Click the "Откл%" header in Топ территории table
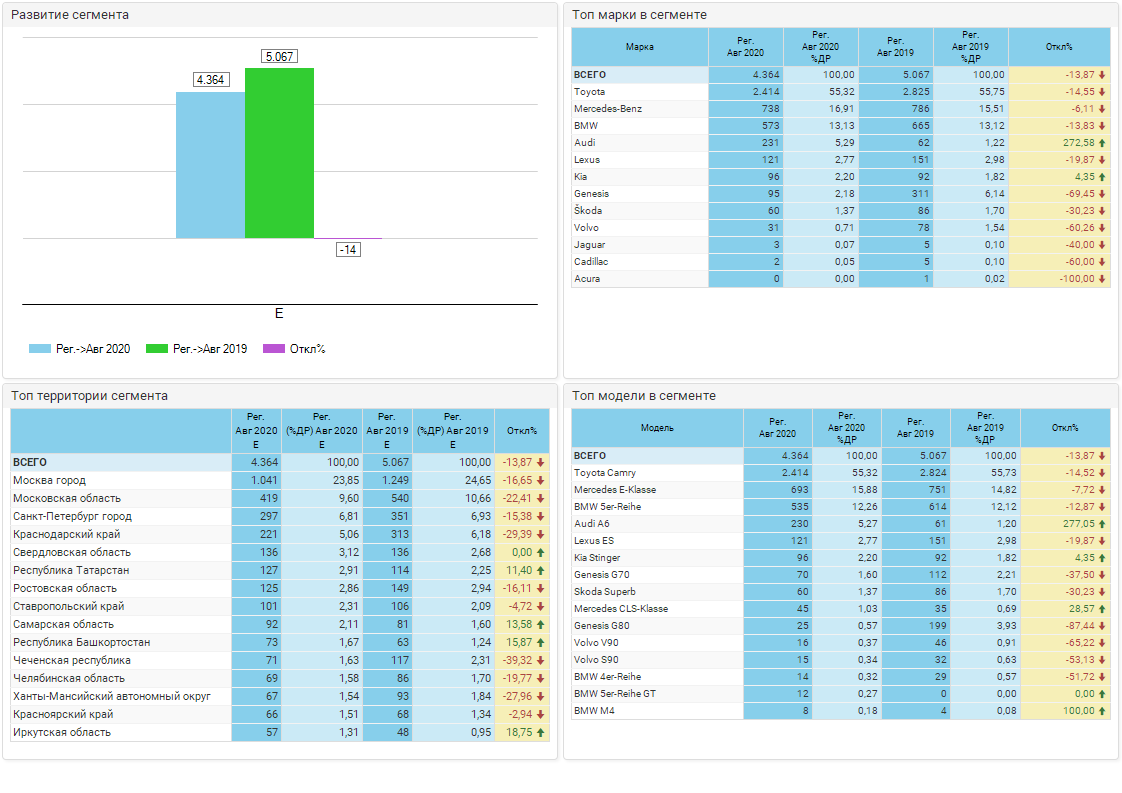Viewport: 1122px width, 793px height. [x=522, y=431]
